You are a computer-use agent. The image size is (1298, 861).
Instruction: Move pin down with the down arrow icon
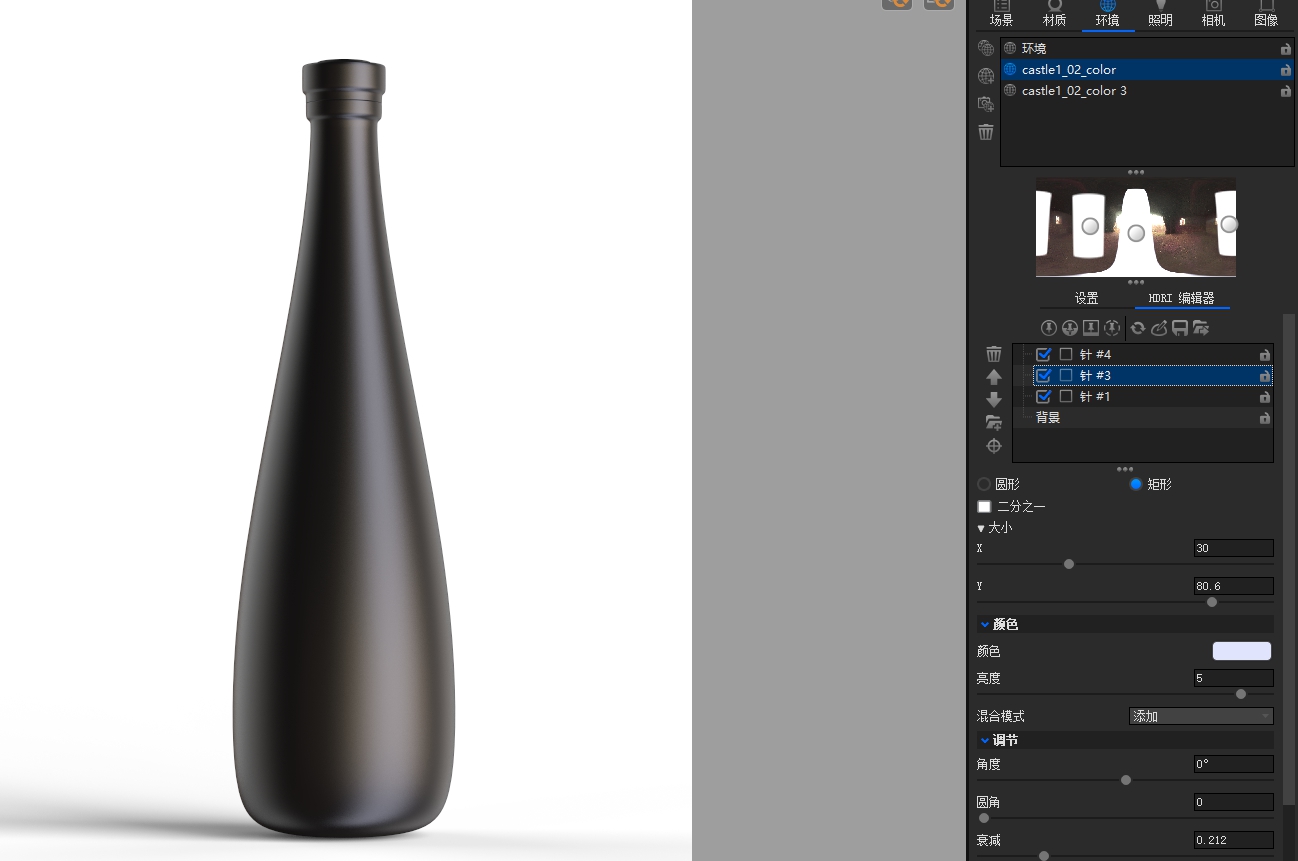click(x=994, y=399)
